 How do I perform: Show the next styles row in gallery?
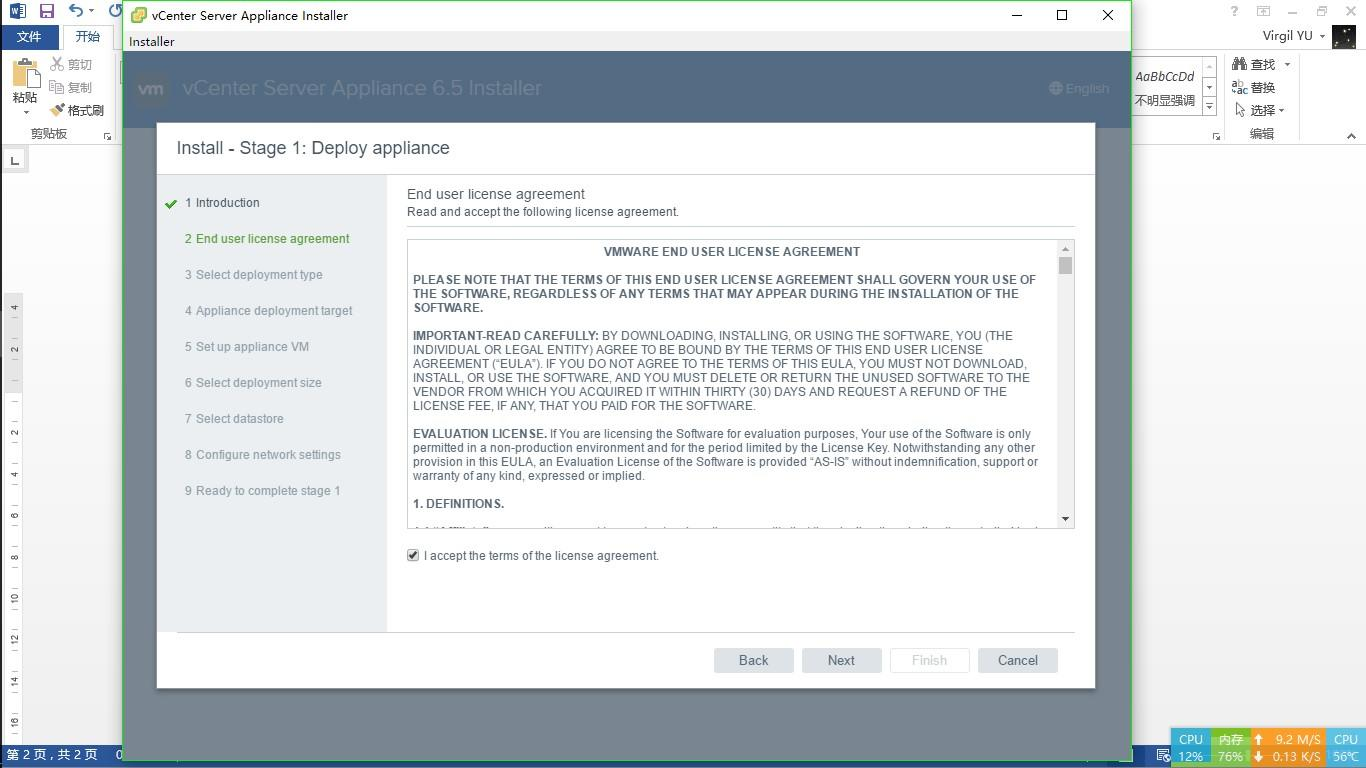tap(1209, 87)
